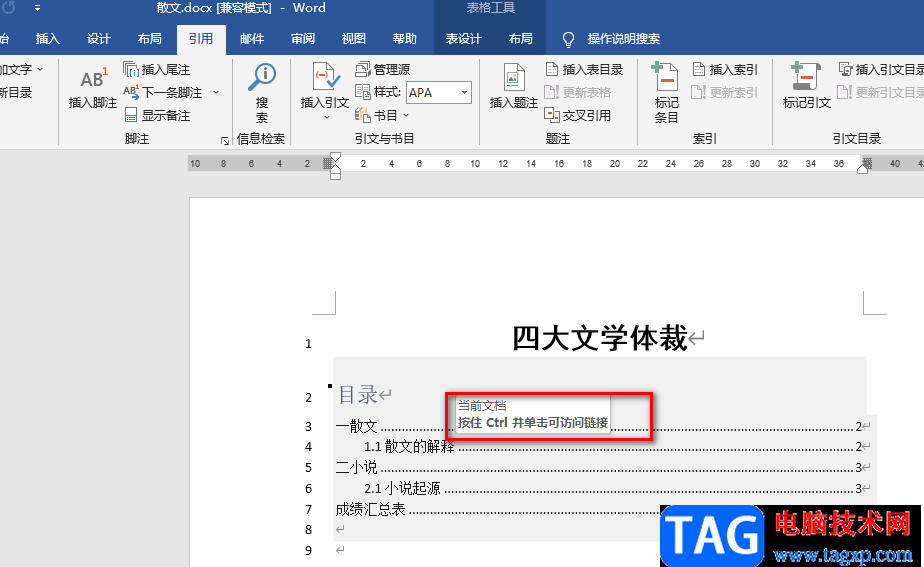Click TOC entry 2.1 小说起源
Image resolution: width=924 pixels, height=567 pixels.
402,489
